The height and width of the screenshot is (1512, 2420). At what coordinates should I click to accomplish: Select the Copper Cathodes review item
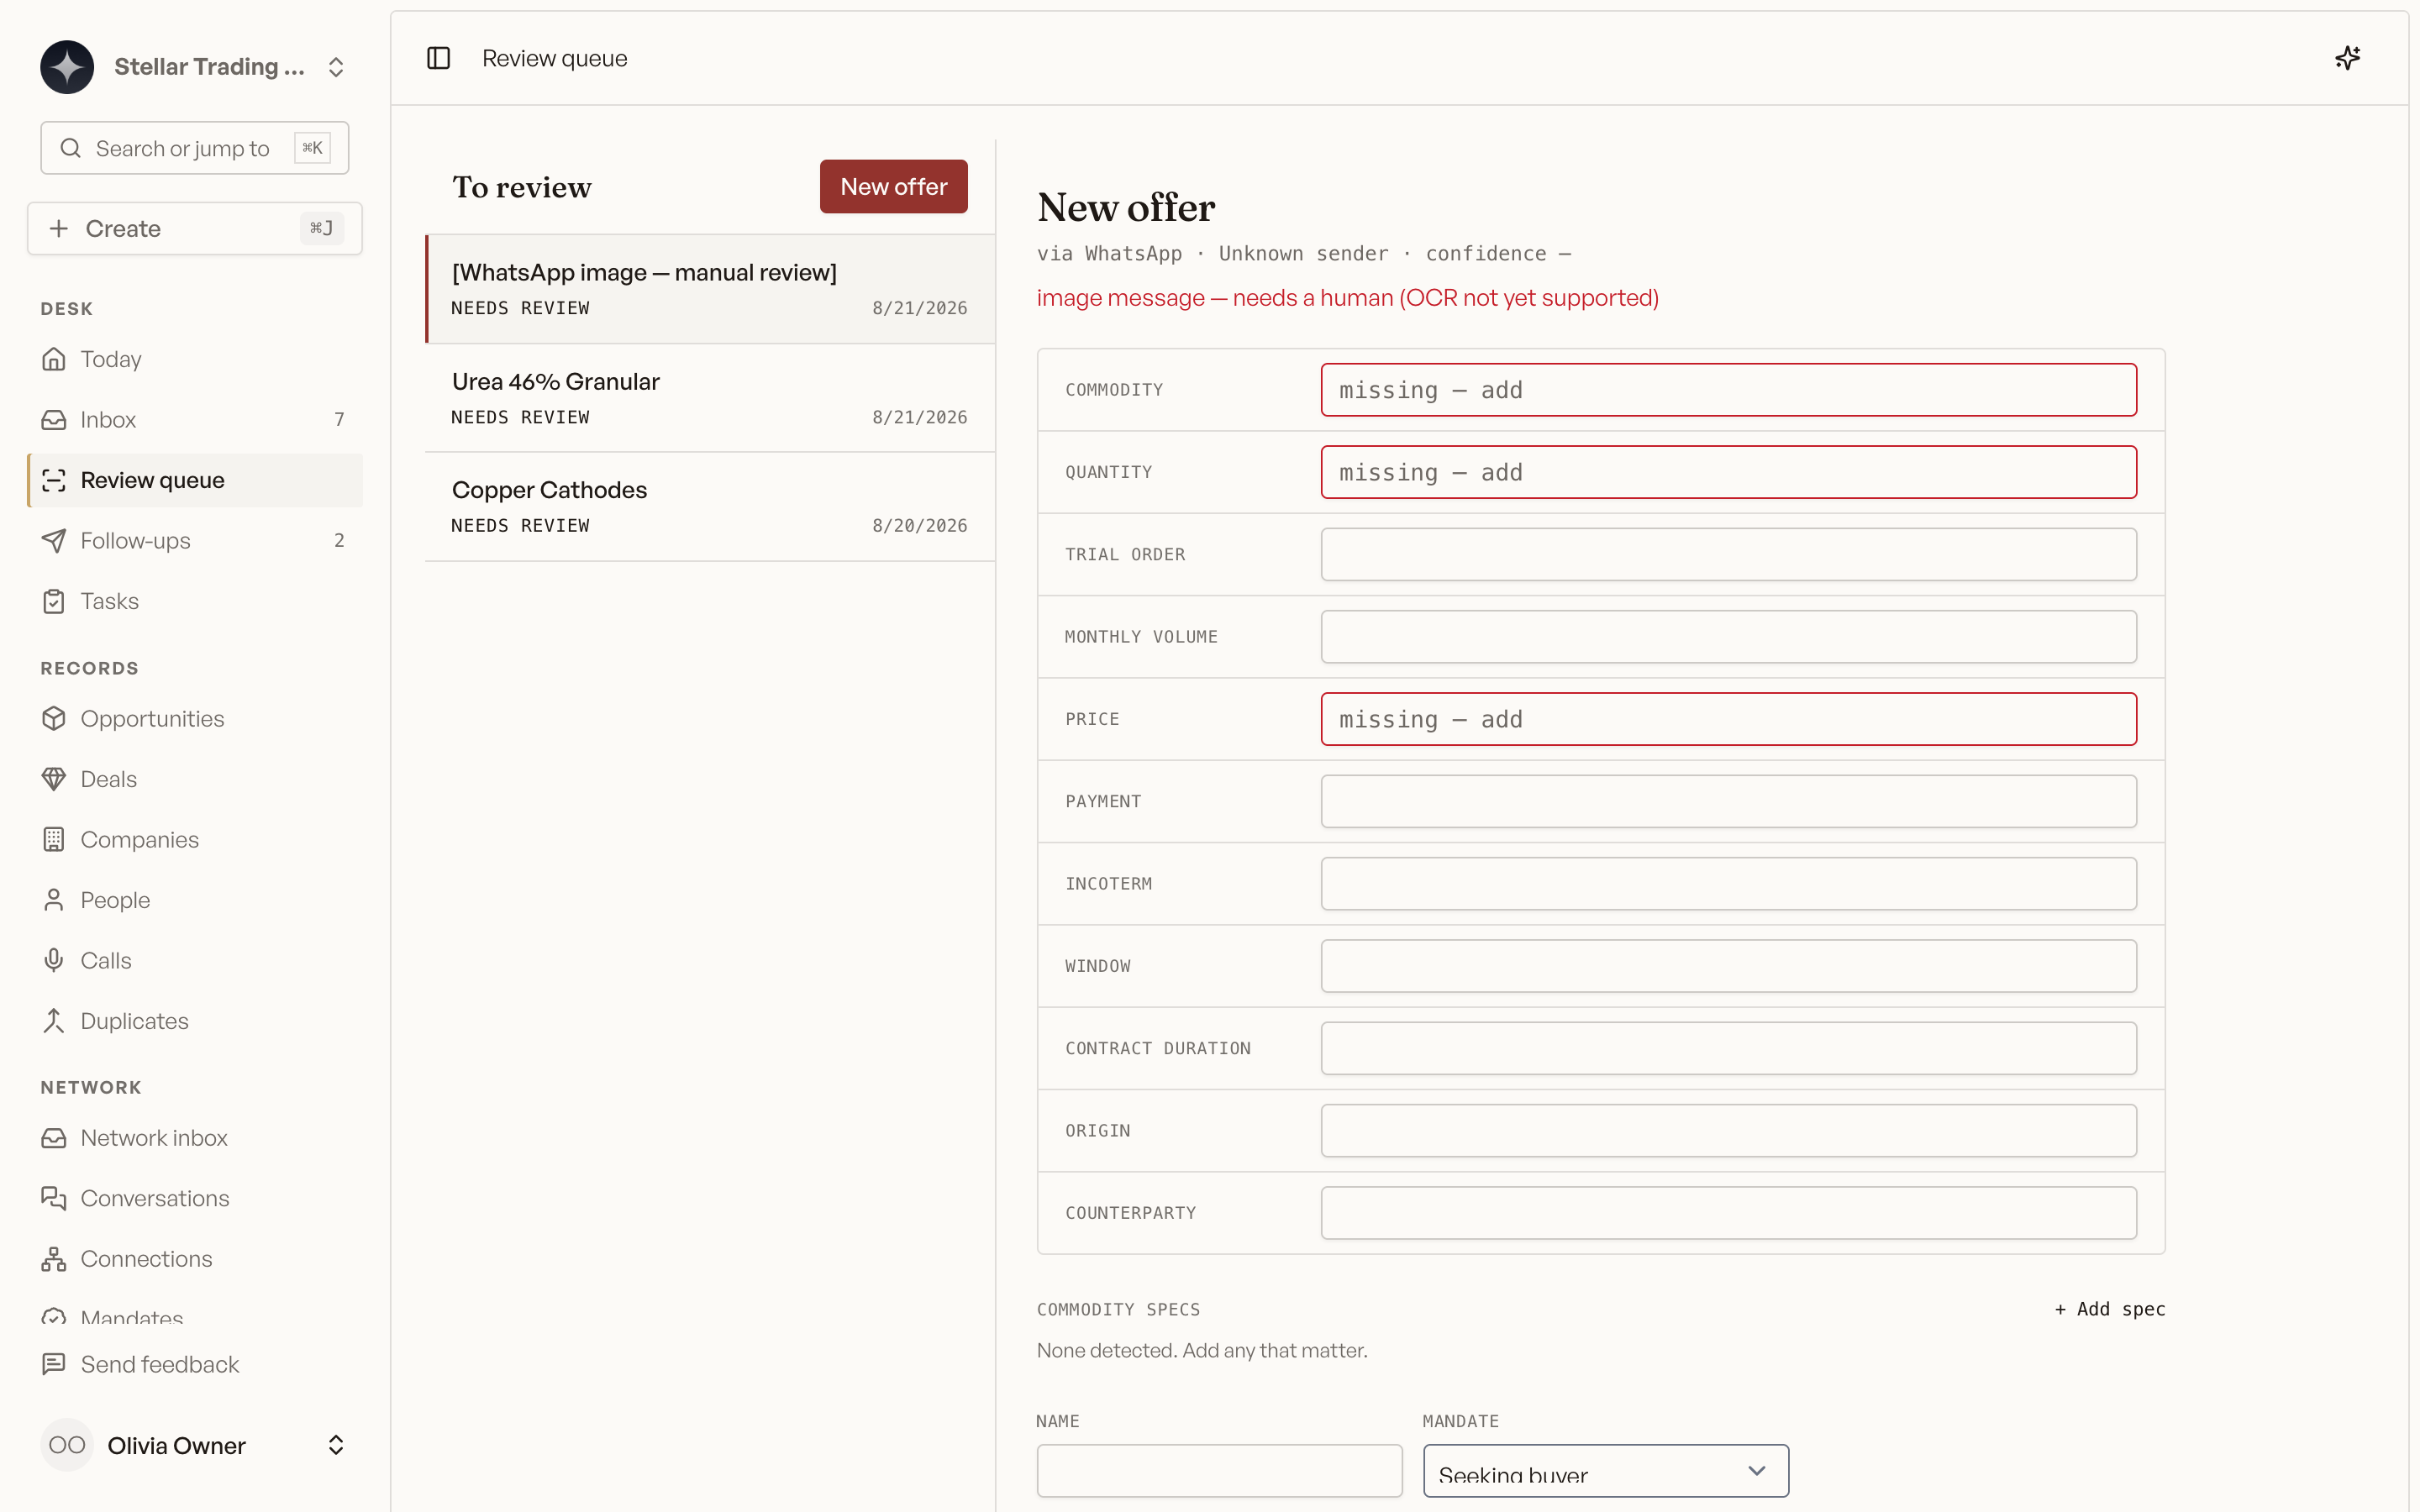pos(710,507)
